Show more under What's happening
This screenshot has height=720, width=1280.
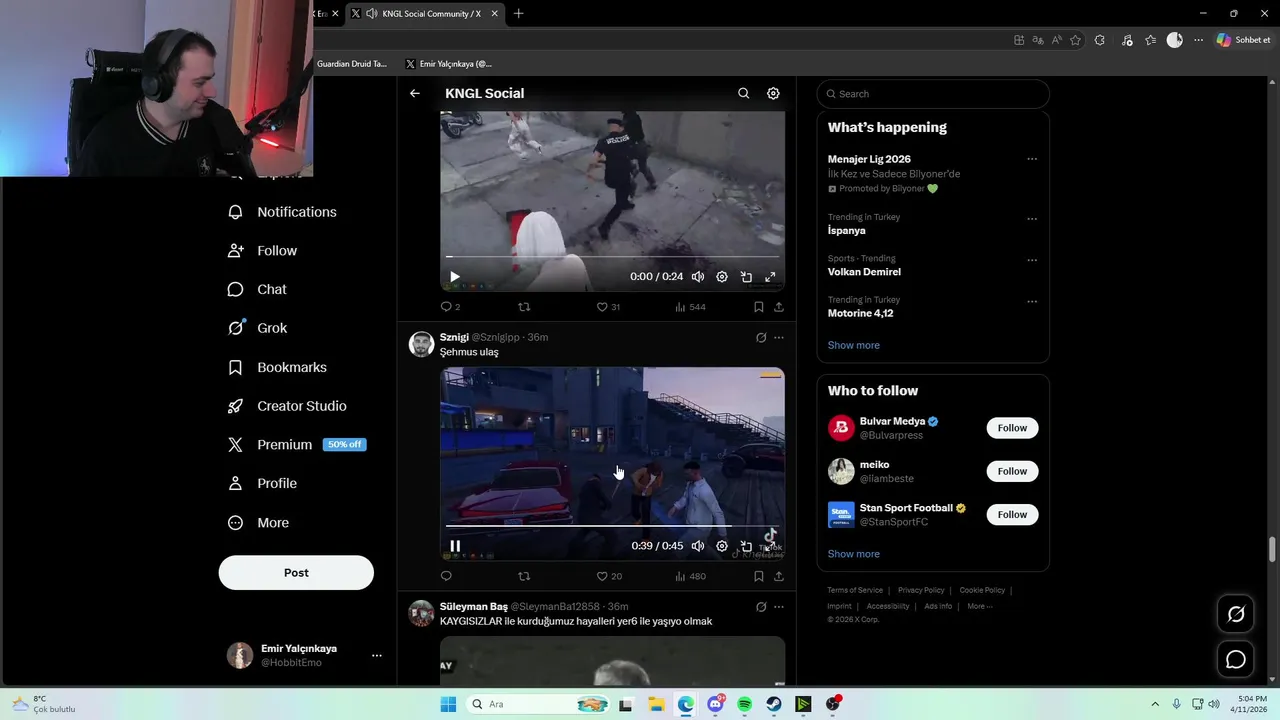(x=854, y=345)
